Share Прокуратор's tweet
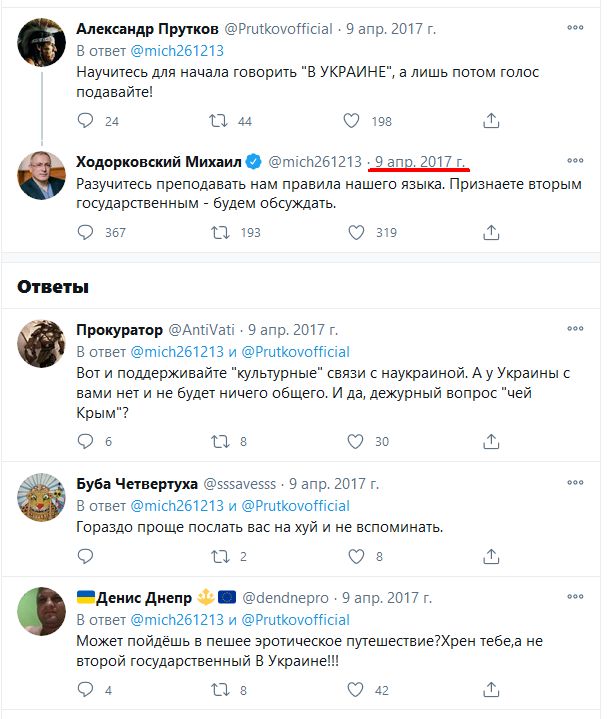613x719 pixels. coord(491,441)
